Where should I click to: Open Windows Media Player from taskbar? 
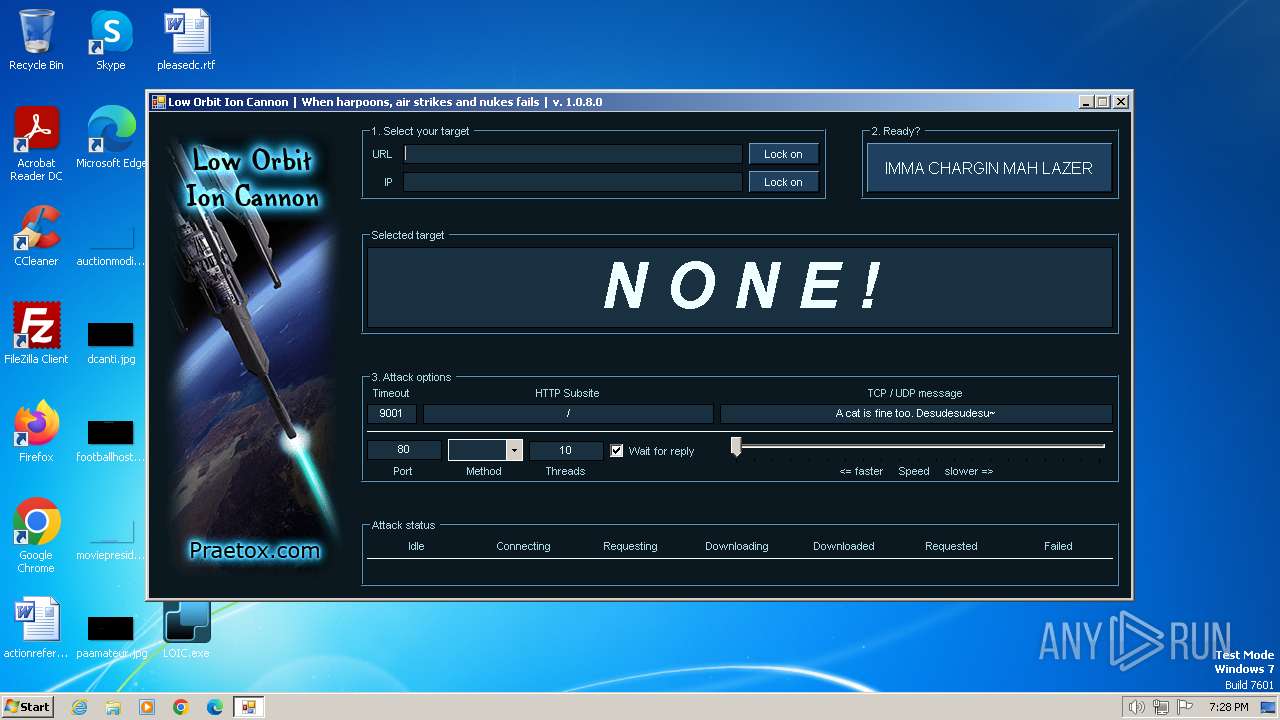point(147,707)
